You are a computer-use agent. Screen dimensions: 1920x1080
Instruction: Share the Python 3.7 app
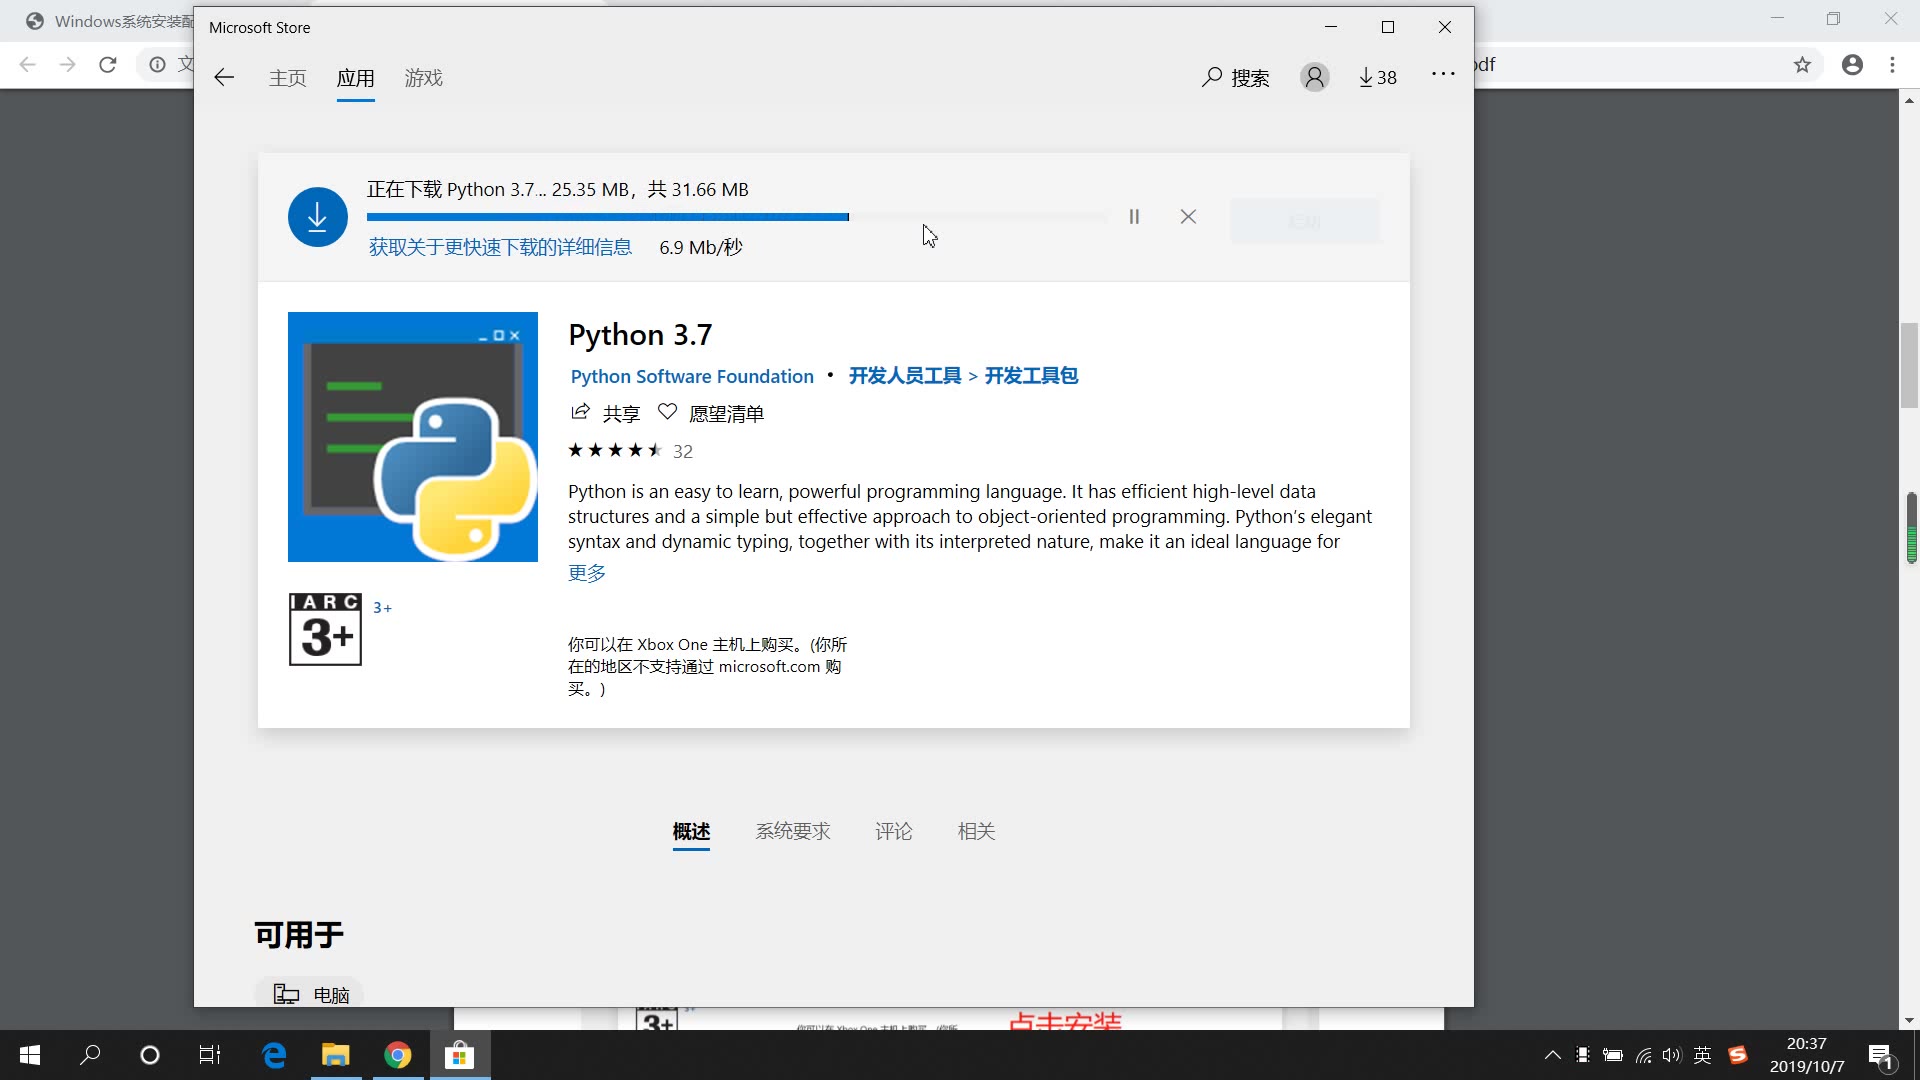click(605, 413)
